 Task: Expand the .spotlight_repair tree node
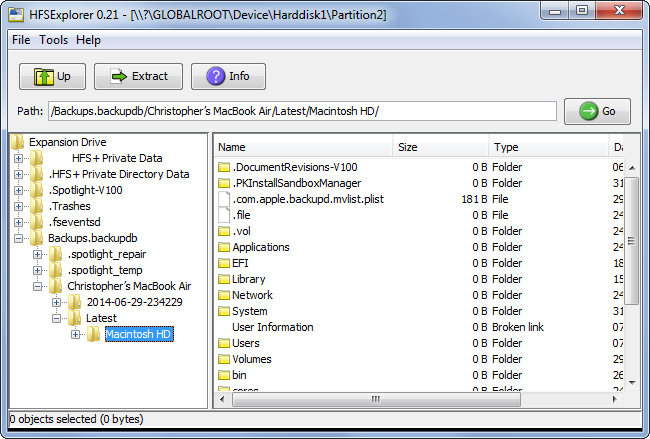coord(37,255)
